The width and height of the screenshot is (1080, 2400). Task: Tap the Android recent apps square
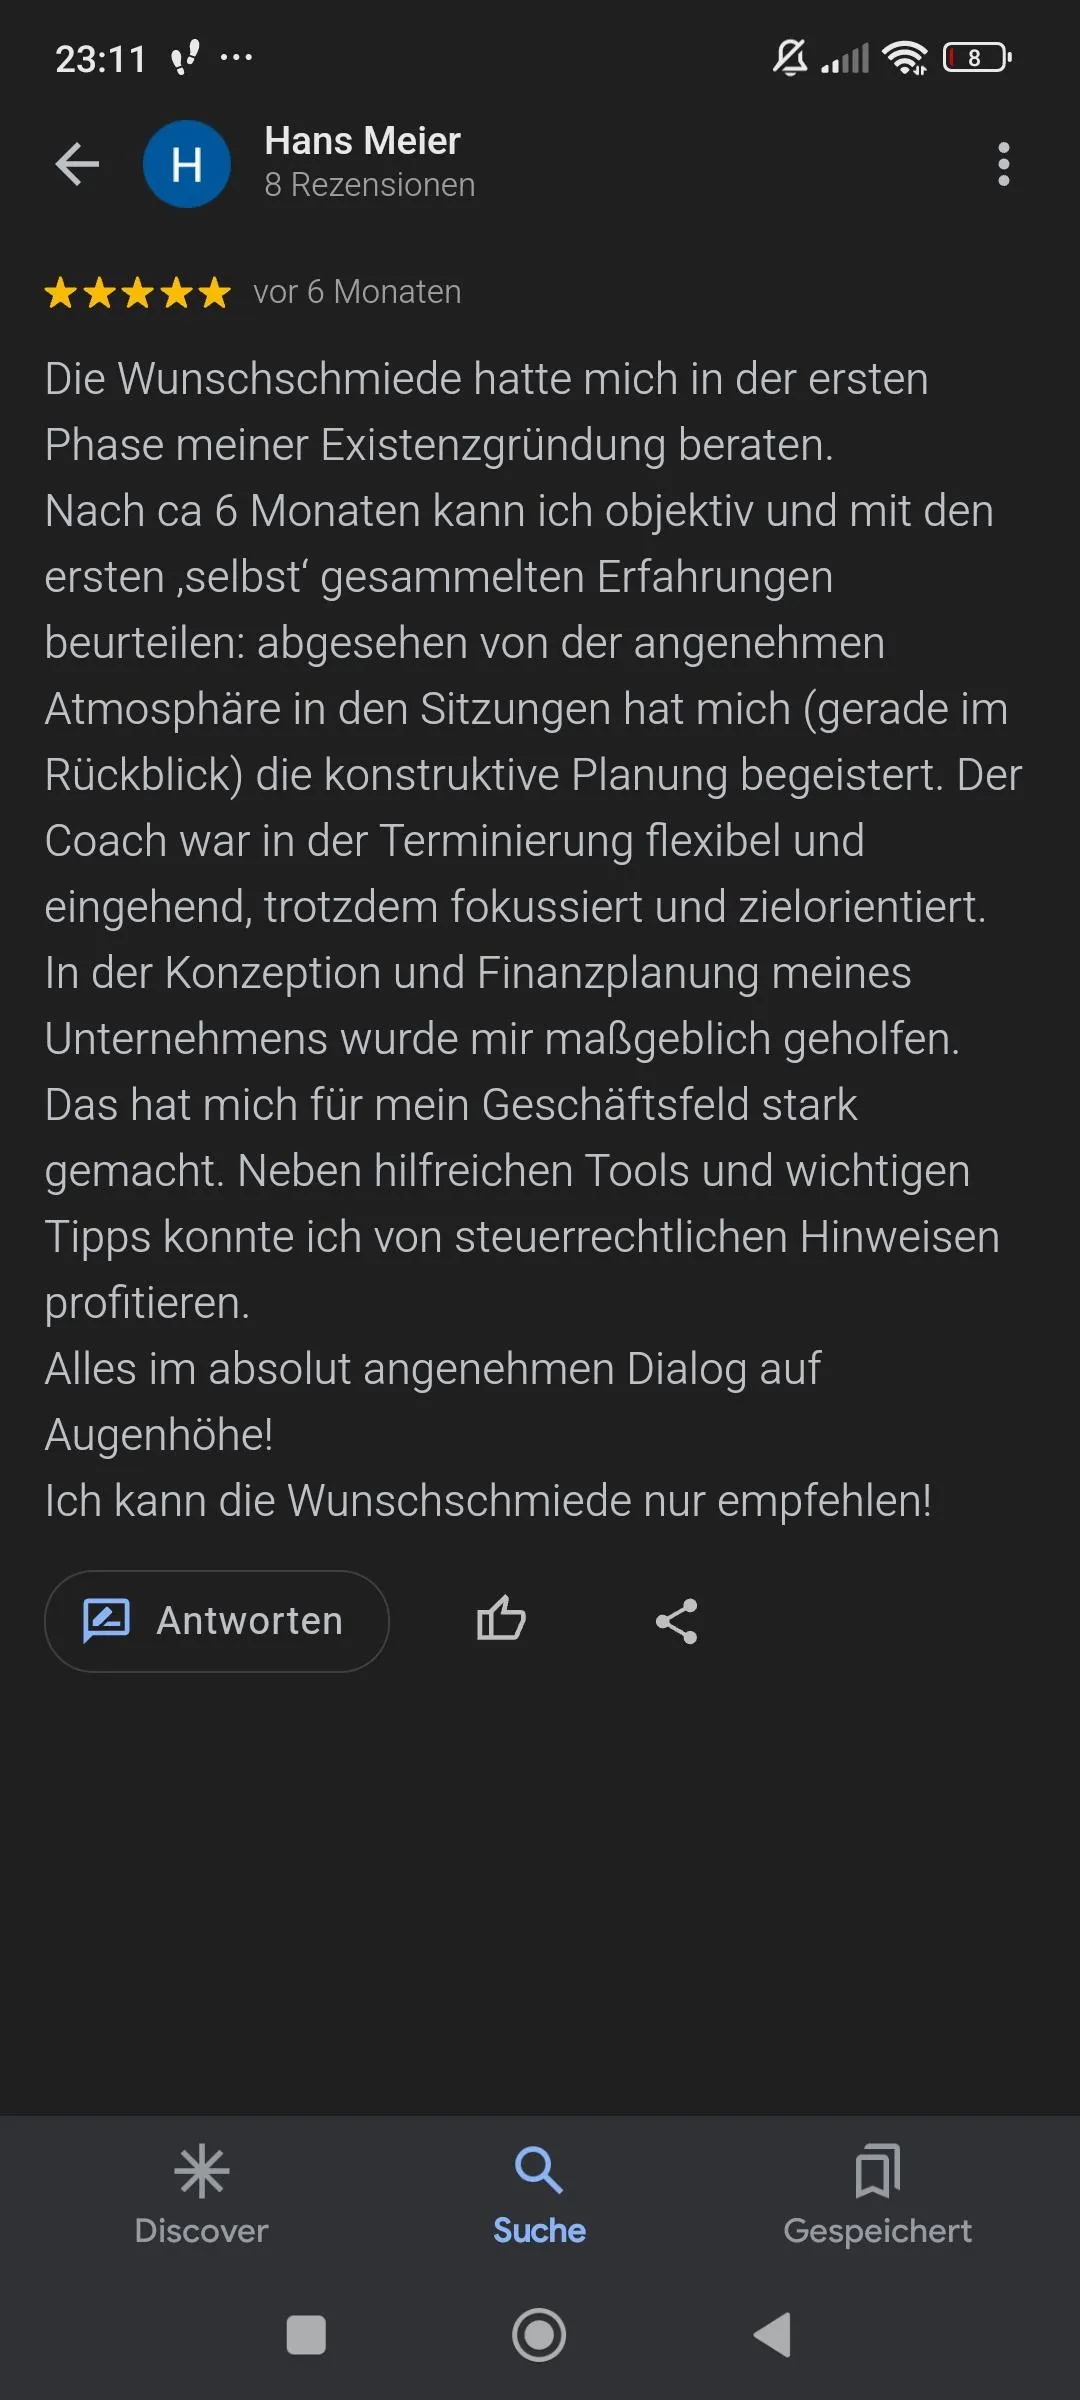pyautogui.click(x=306, y=2336)
